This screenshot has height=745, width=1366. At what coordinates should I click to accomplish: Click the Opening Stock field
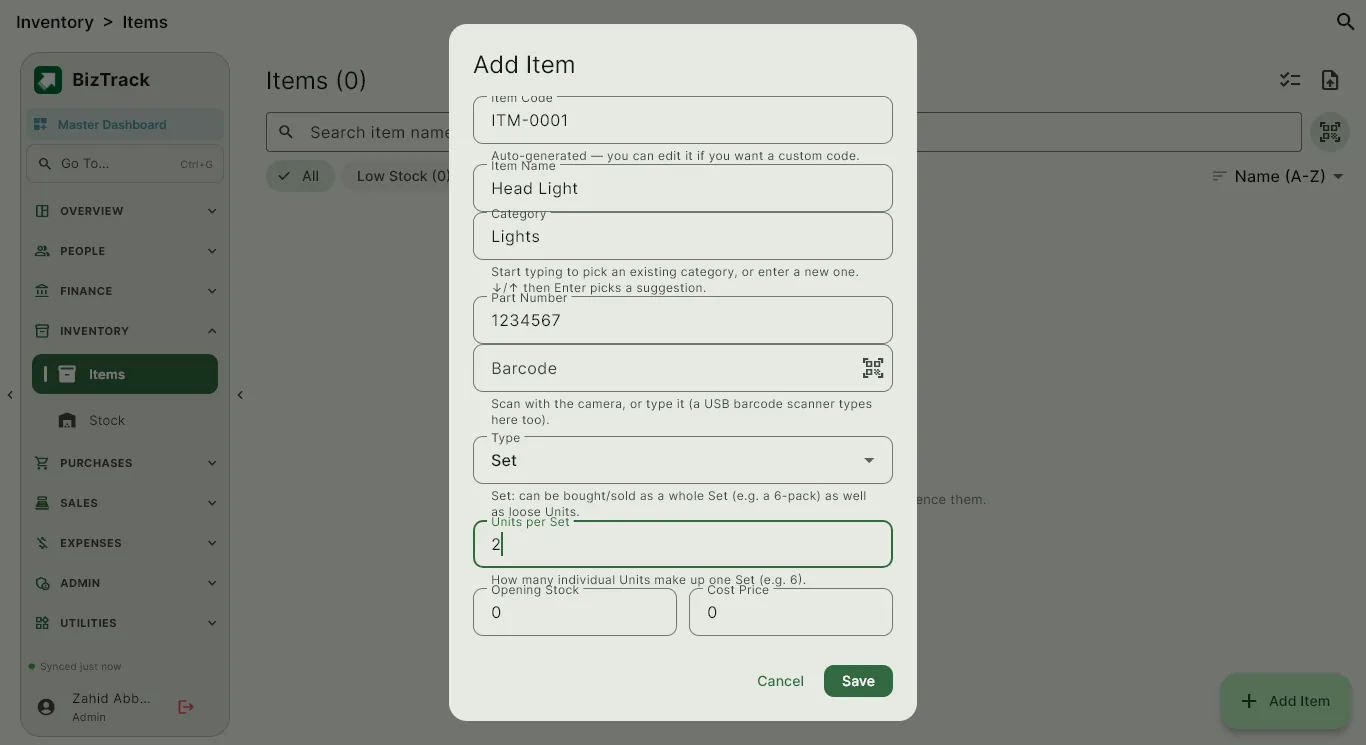pos(575,612)
